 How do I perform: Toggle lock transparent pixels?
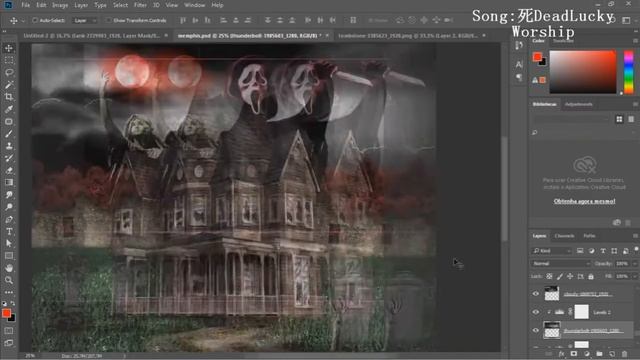click(x=549, y=276)
